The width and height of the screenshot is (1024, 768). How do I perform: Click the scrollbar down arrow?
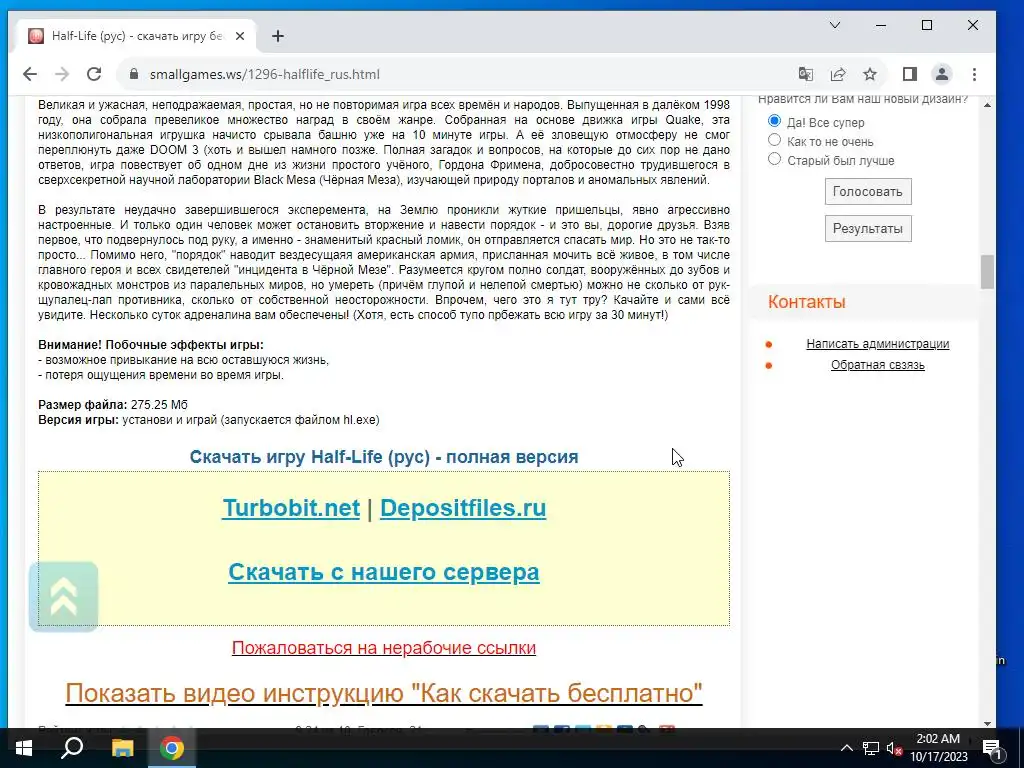click(x=987, y=723)
